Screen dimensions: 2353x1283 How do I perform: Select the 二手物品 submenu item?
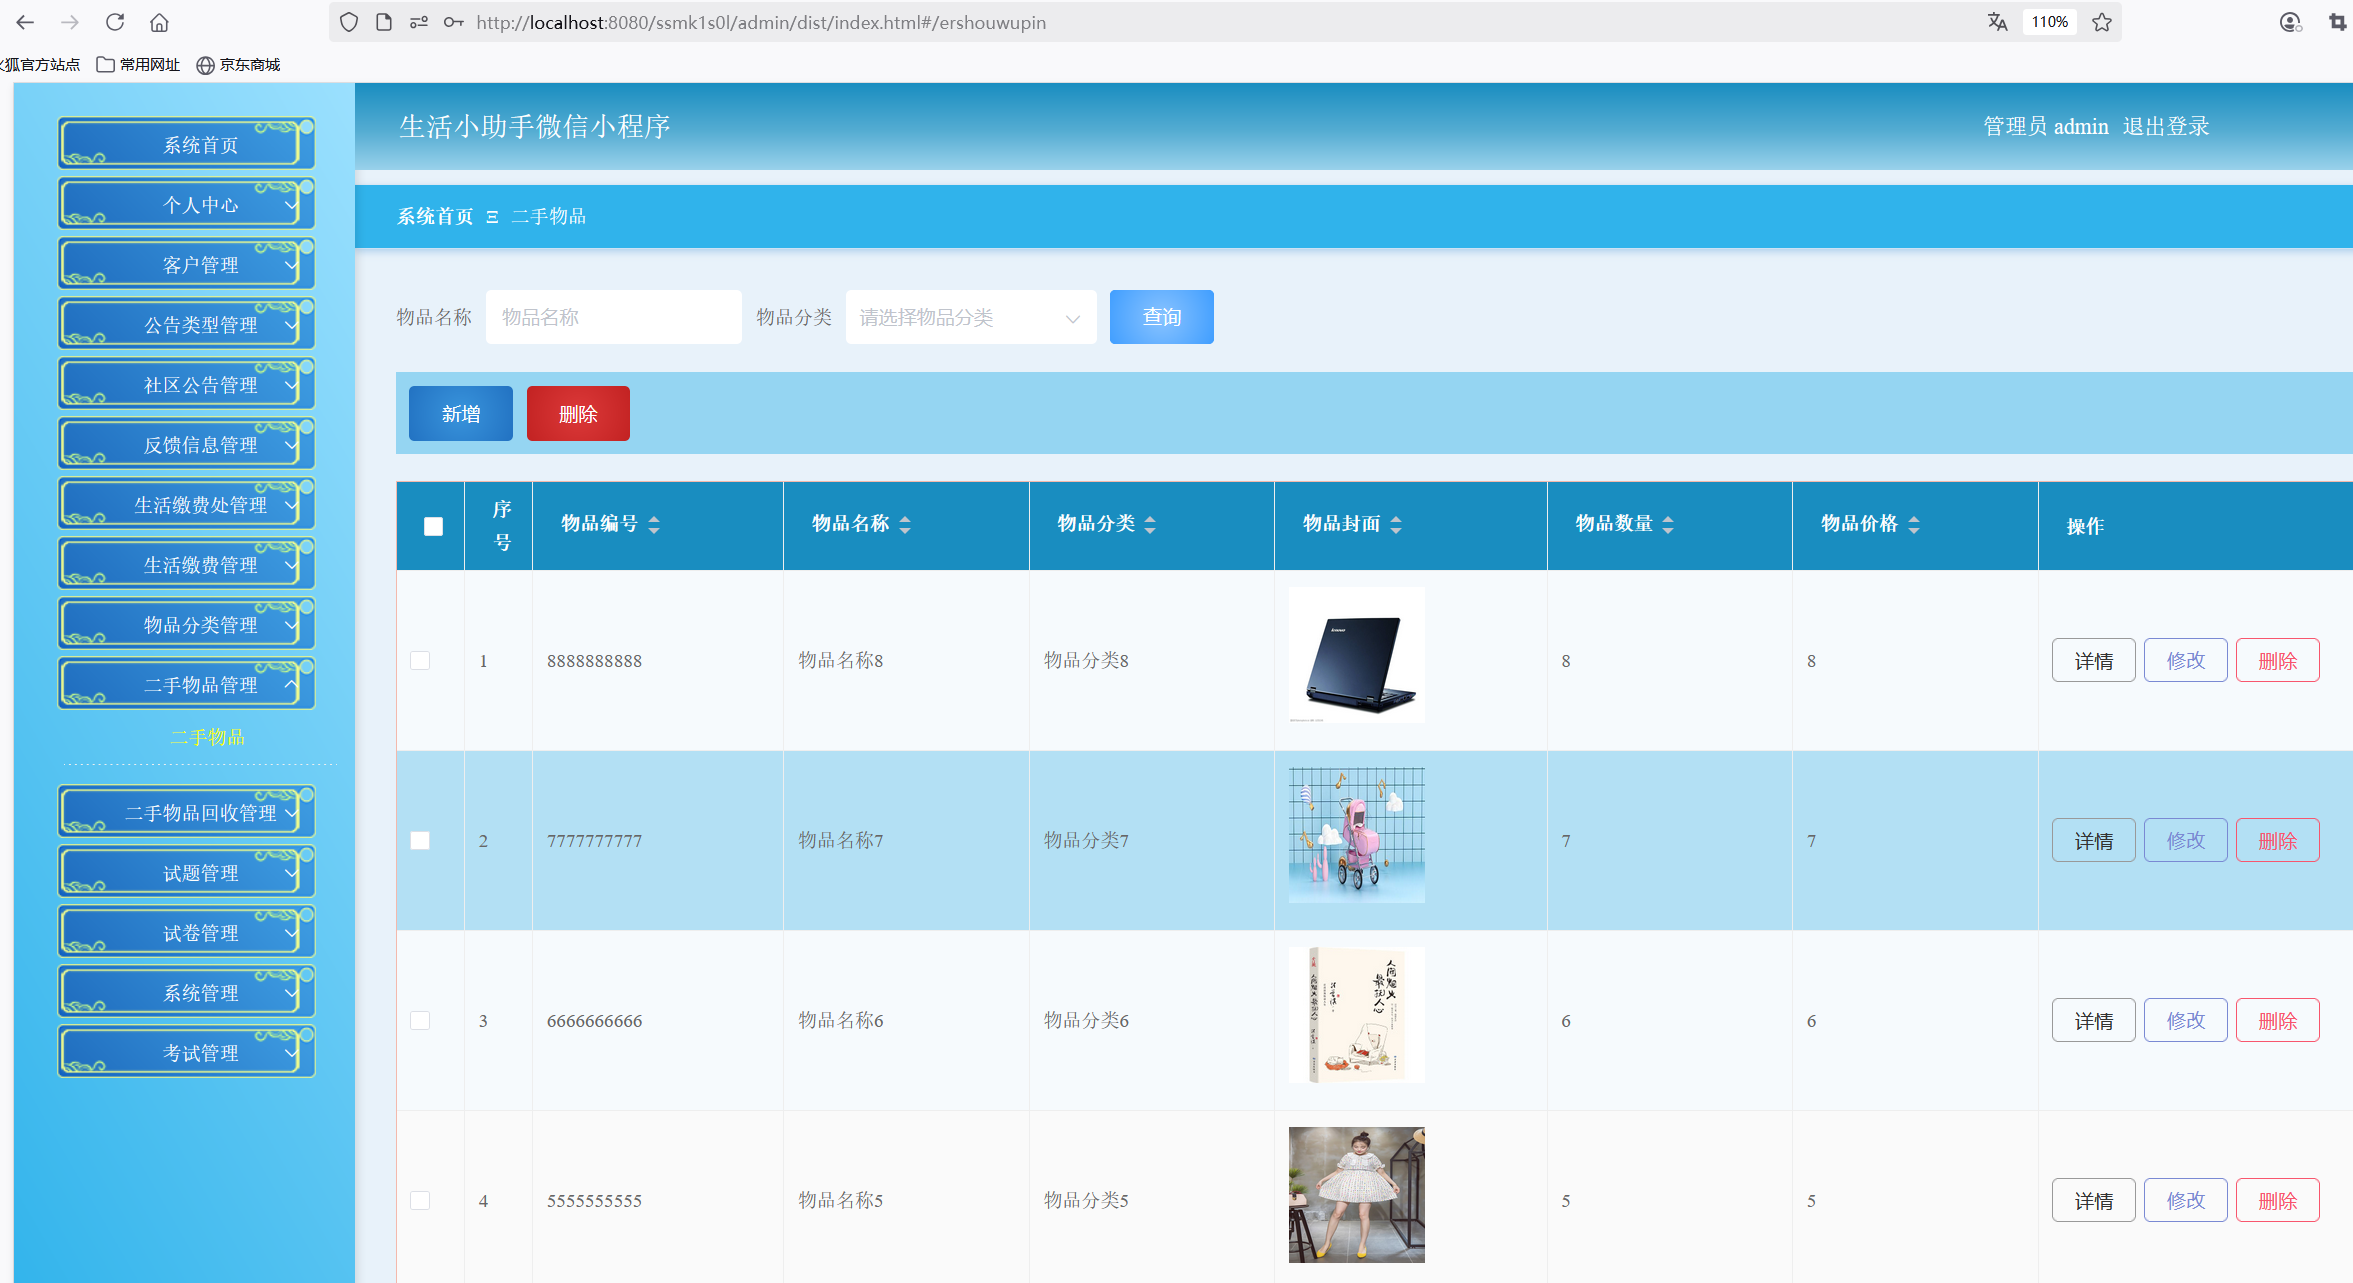click(x=207, y=737)
